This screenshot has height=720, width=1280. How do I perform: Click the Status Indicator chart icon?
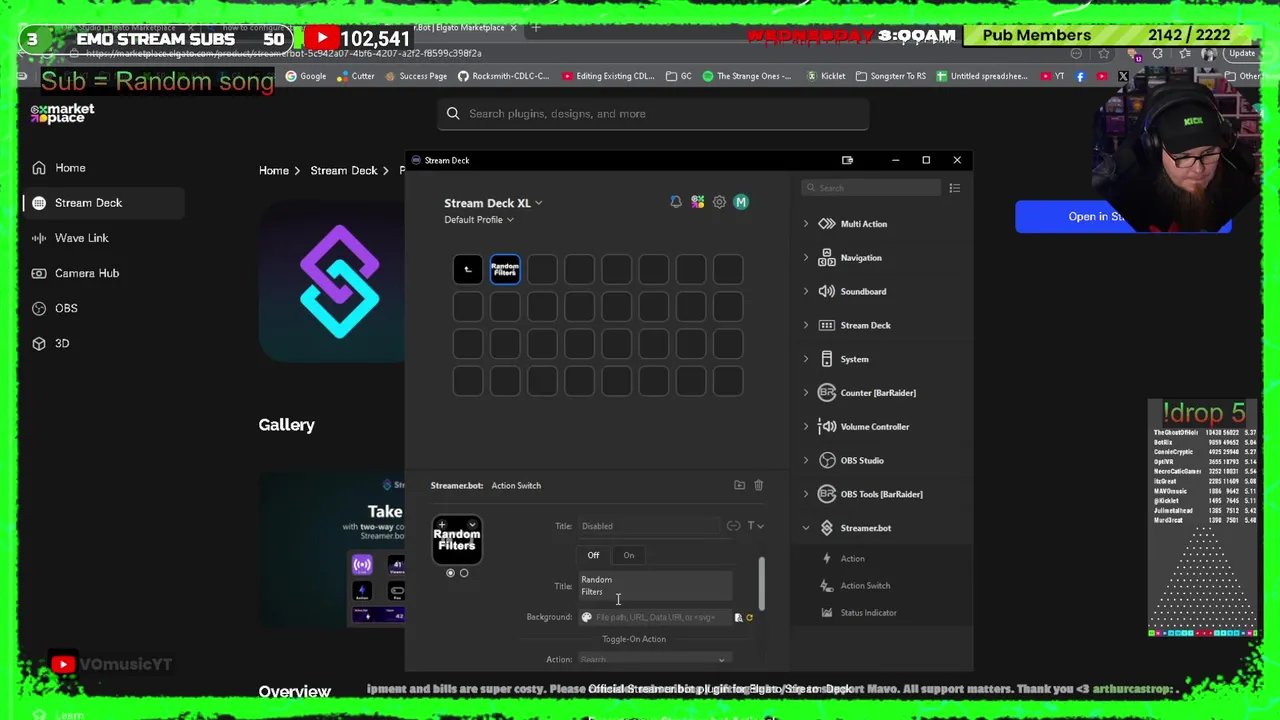[827, 613]
